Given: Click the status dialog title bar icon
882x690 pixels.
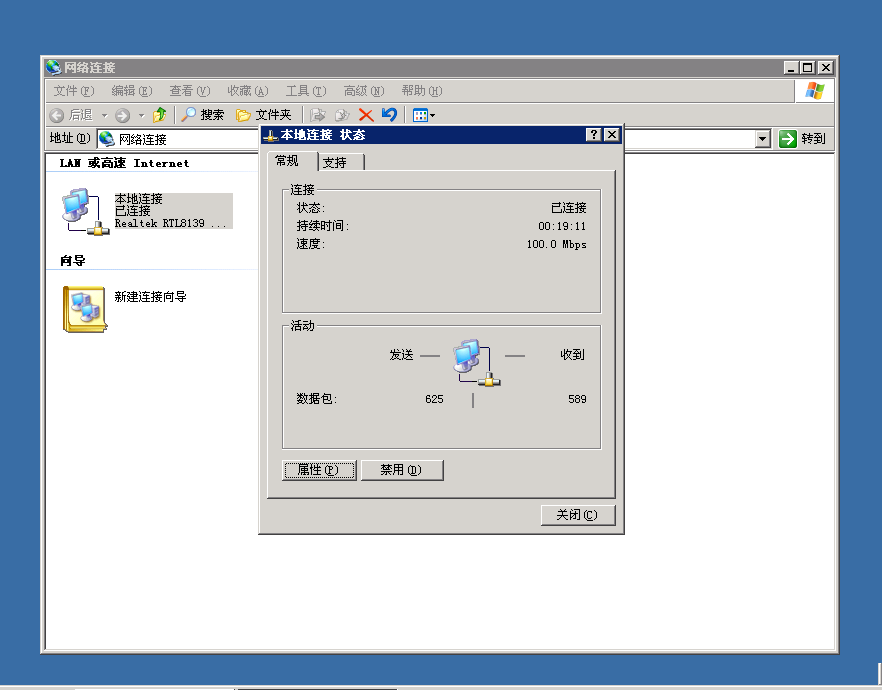Looking at the screenshot, I should click(271, 136).
